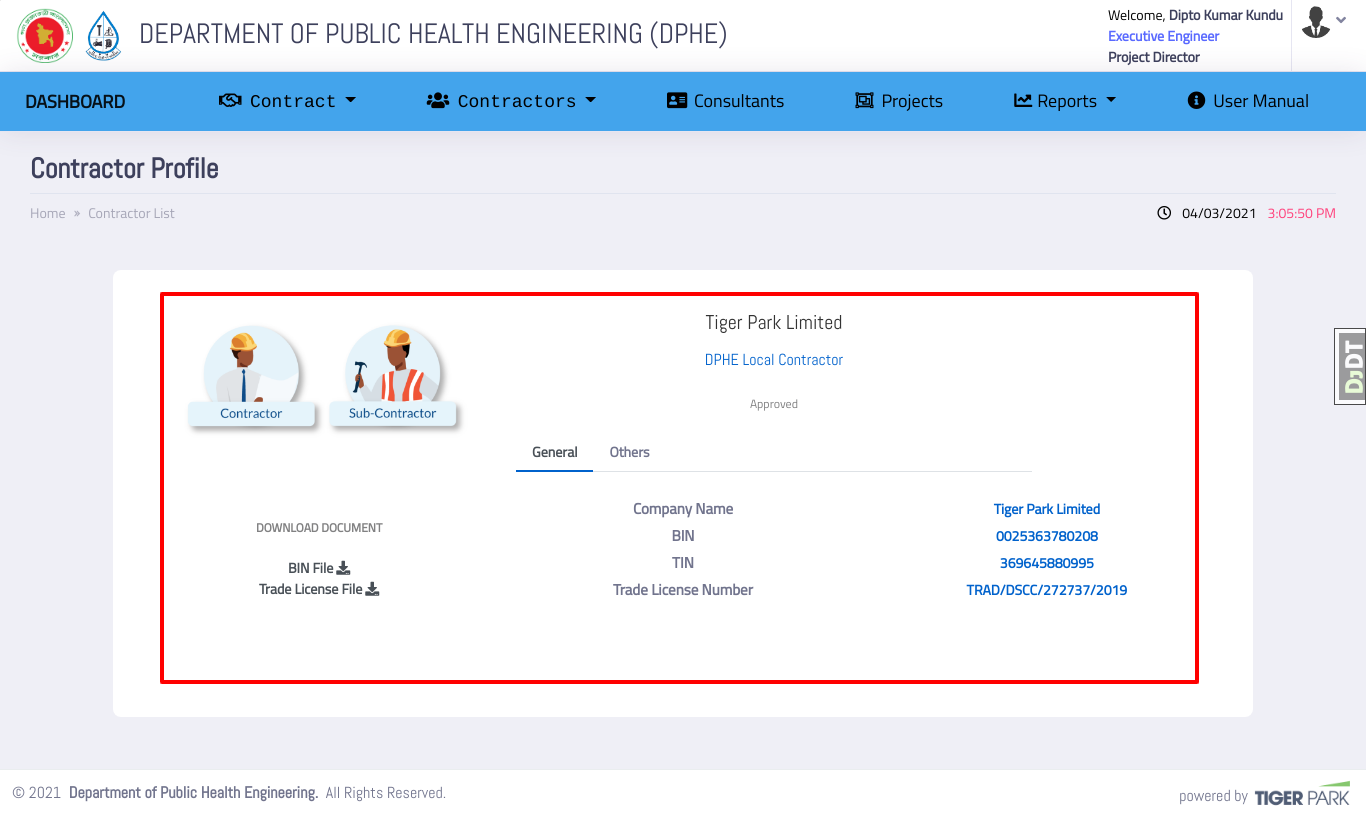1366x816 pixels.
Task: Select the General tab
Action: [x=554, y=452]
